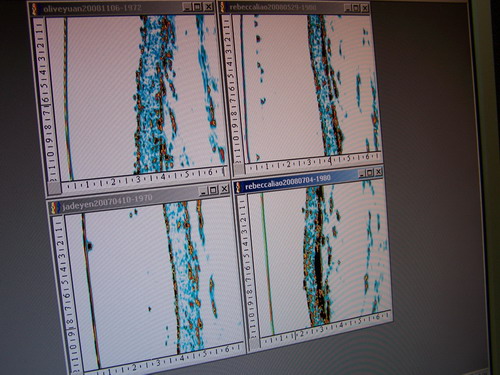
Task: Click the scan image in jadeyen20070410-1970 window
Action: 155,282
